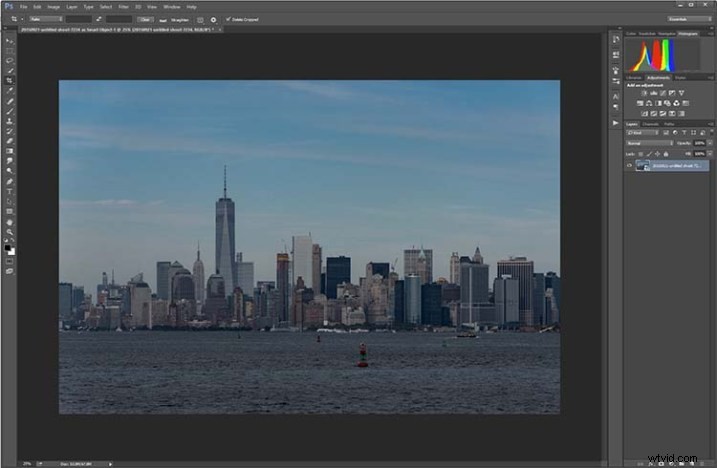Open the Window menu

(x=171, y=7)
